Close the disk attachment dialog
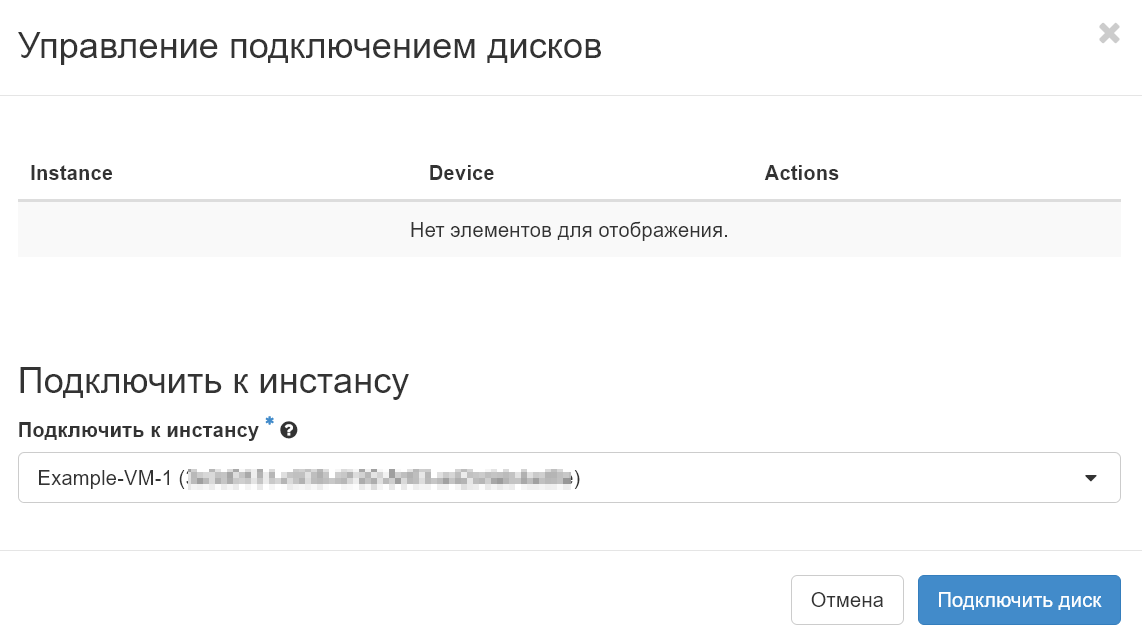This screenshot has height=643, width=1142. point(1109,34)
